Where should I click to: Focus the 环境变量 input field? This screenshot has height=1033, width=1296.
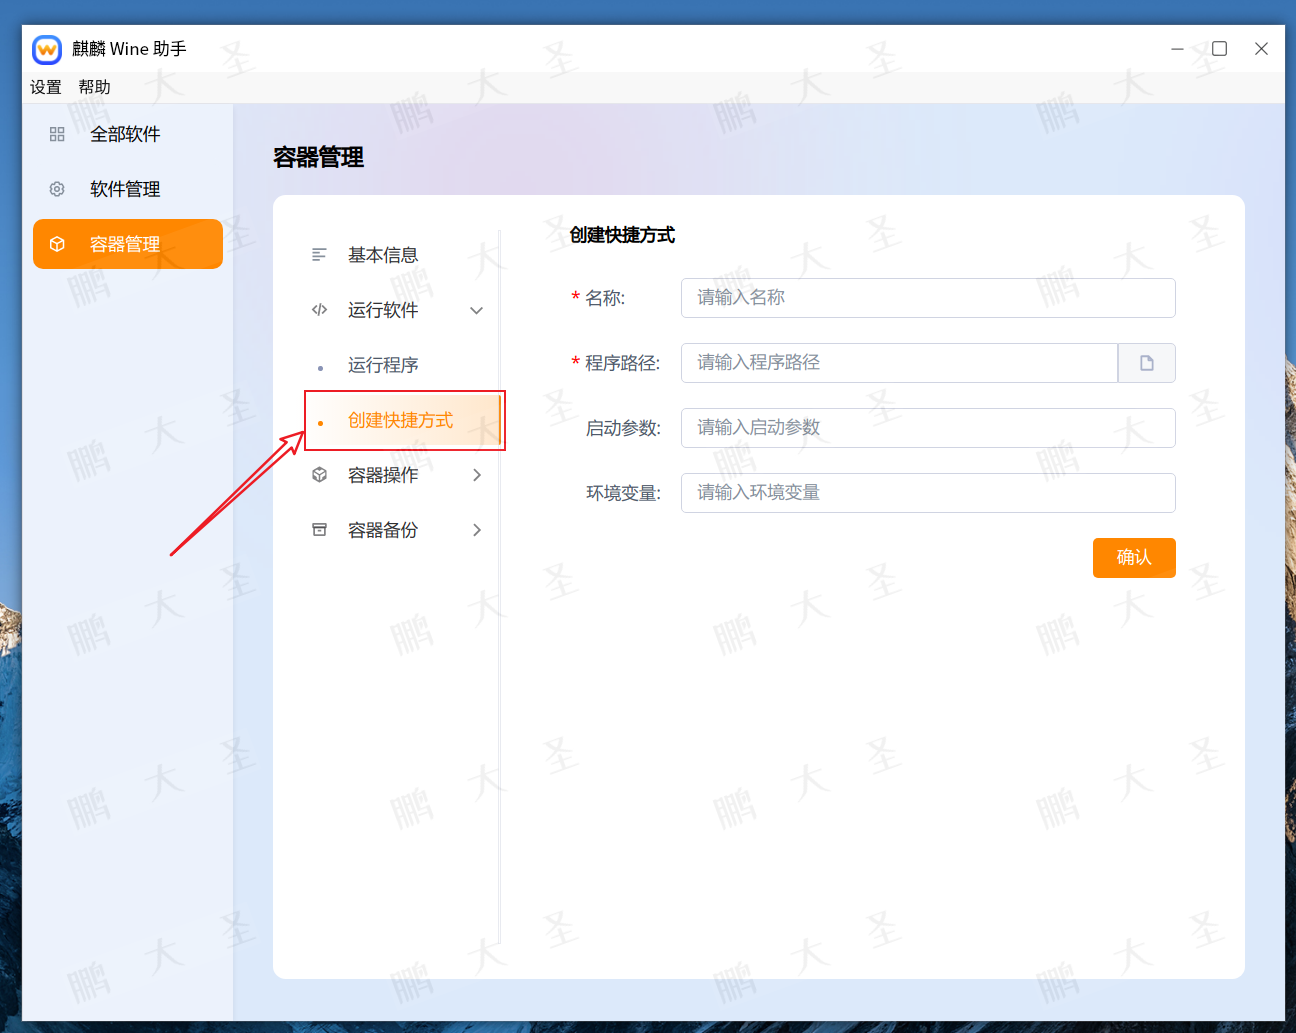(x=928, y=493)
